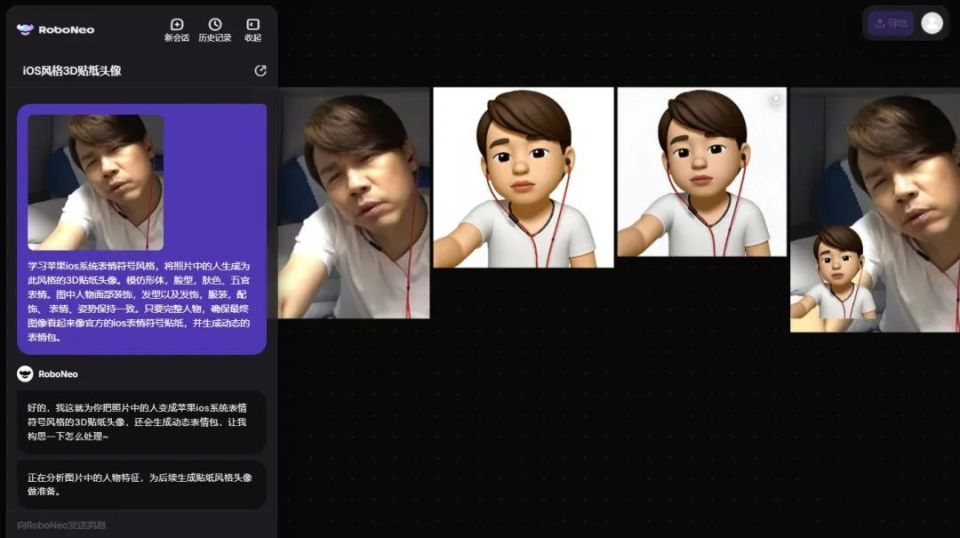This screenshot has width=960, height=538.
Task: Click the share icon beside iOS风格3D贴纸头像
Action: tap(260, 70)
